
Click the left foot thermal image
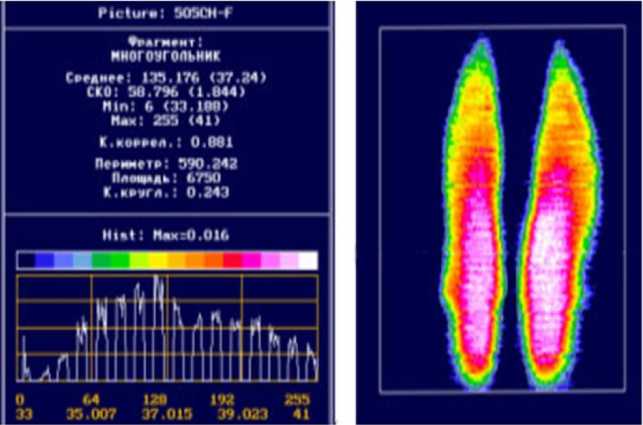point(474,213)
